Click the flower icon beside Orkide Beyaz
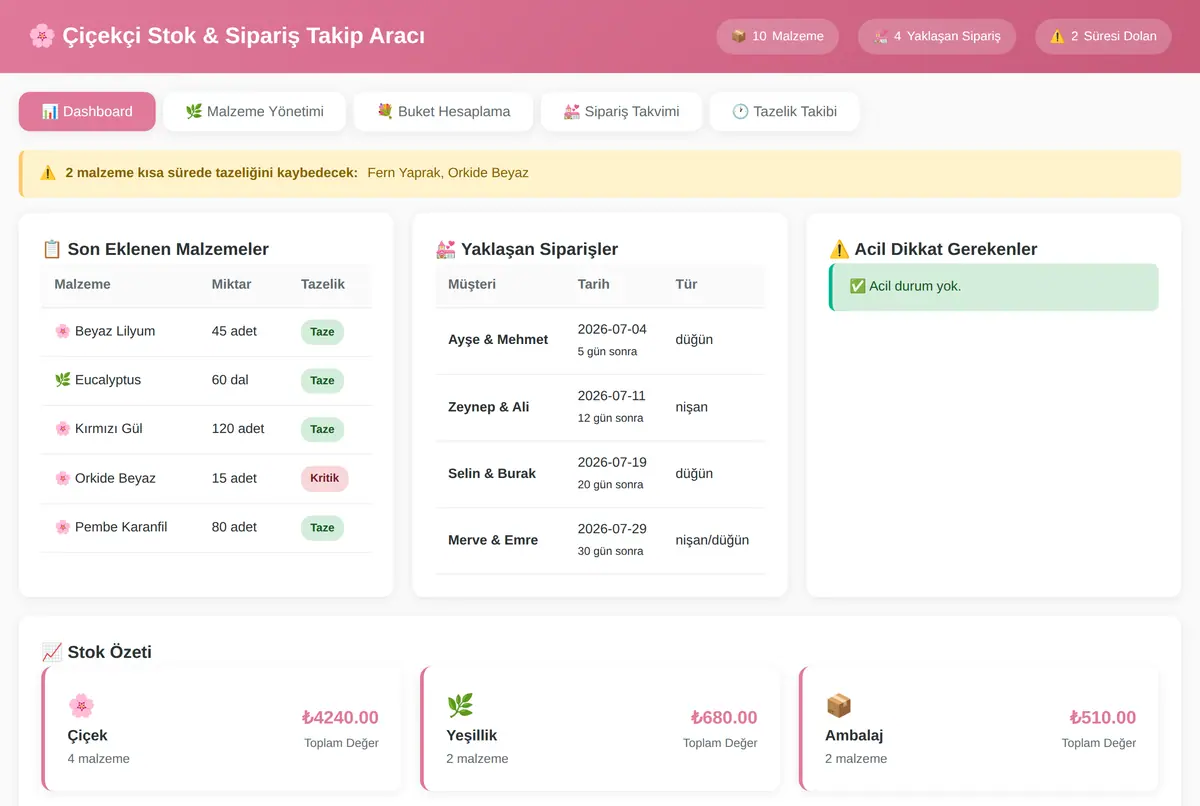The image size is (1200, 806). coord(62,478)
